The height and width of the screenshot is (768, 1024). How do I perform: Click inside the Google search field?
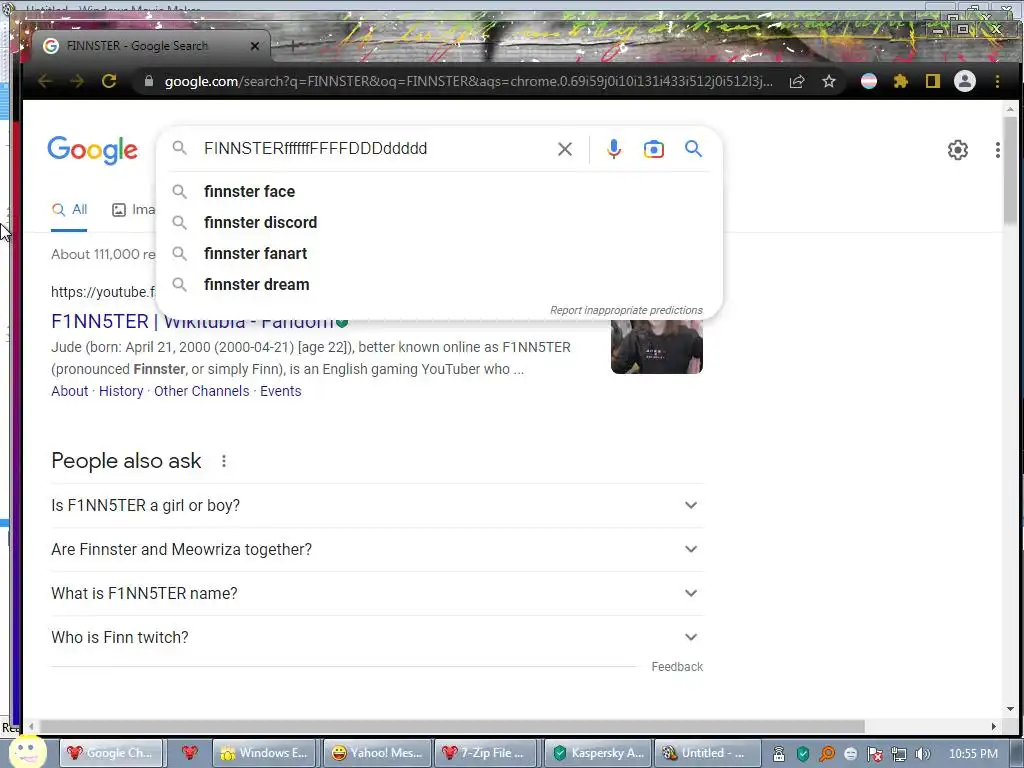point(376,149)
